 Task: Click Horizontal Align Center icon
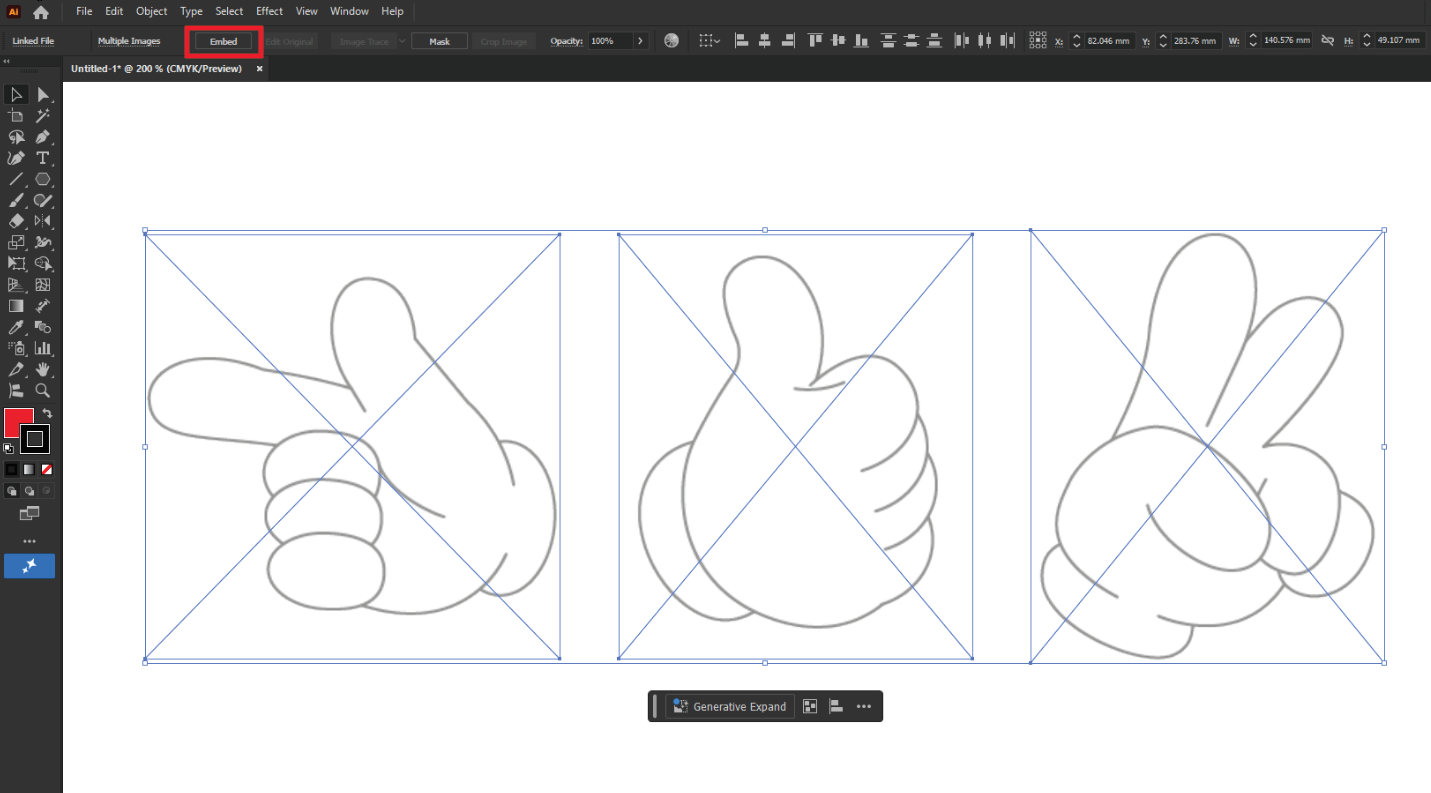click(765, 41)
